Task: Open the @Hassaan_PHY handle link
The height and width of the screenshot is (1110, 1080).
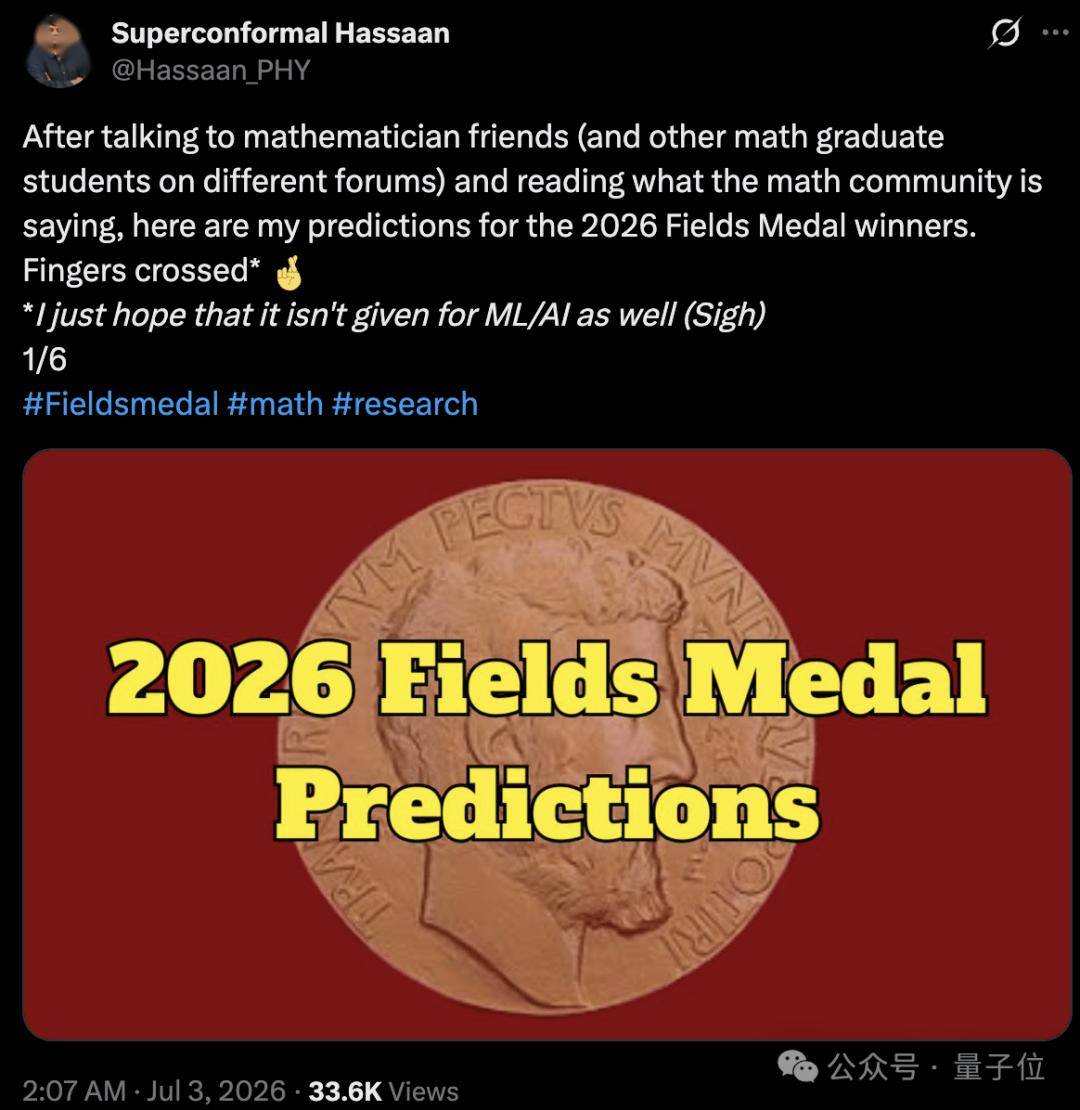Action: pyautogui.click(x=211, y=70)
